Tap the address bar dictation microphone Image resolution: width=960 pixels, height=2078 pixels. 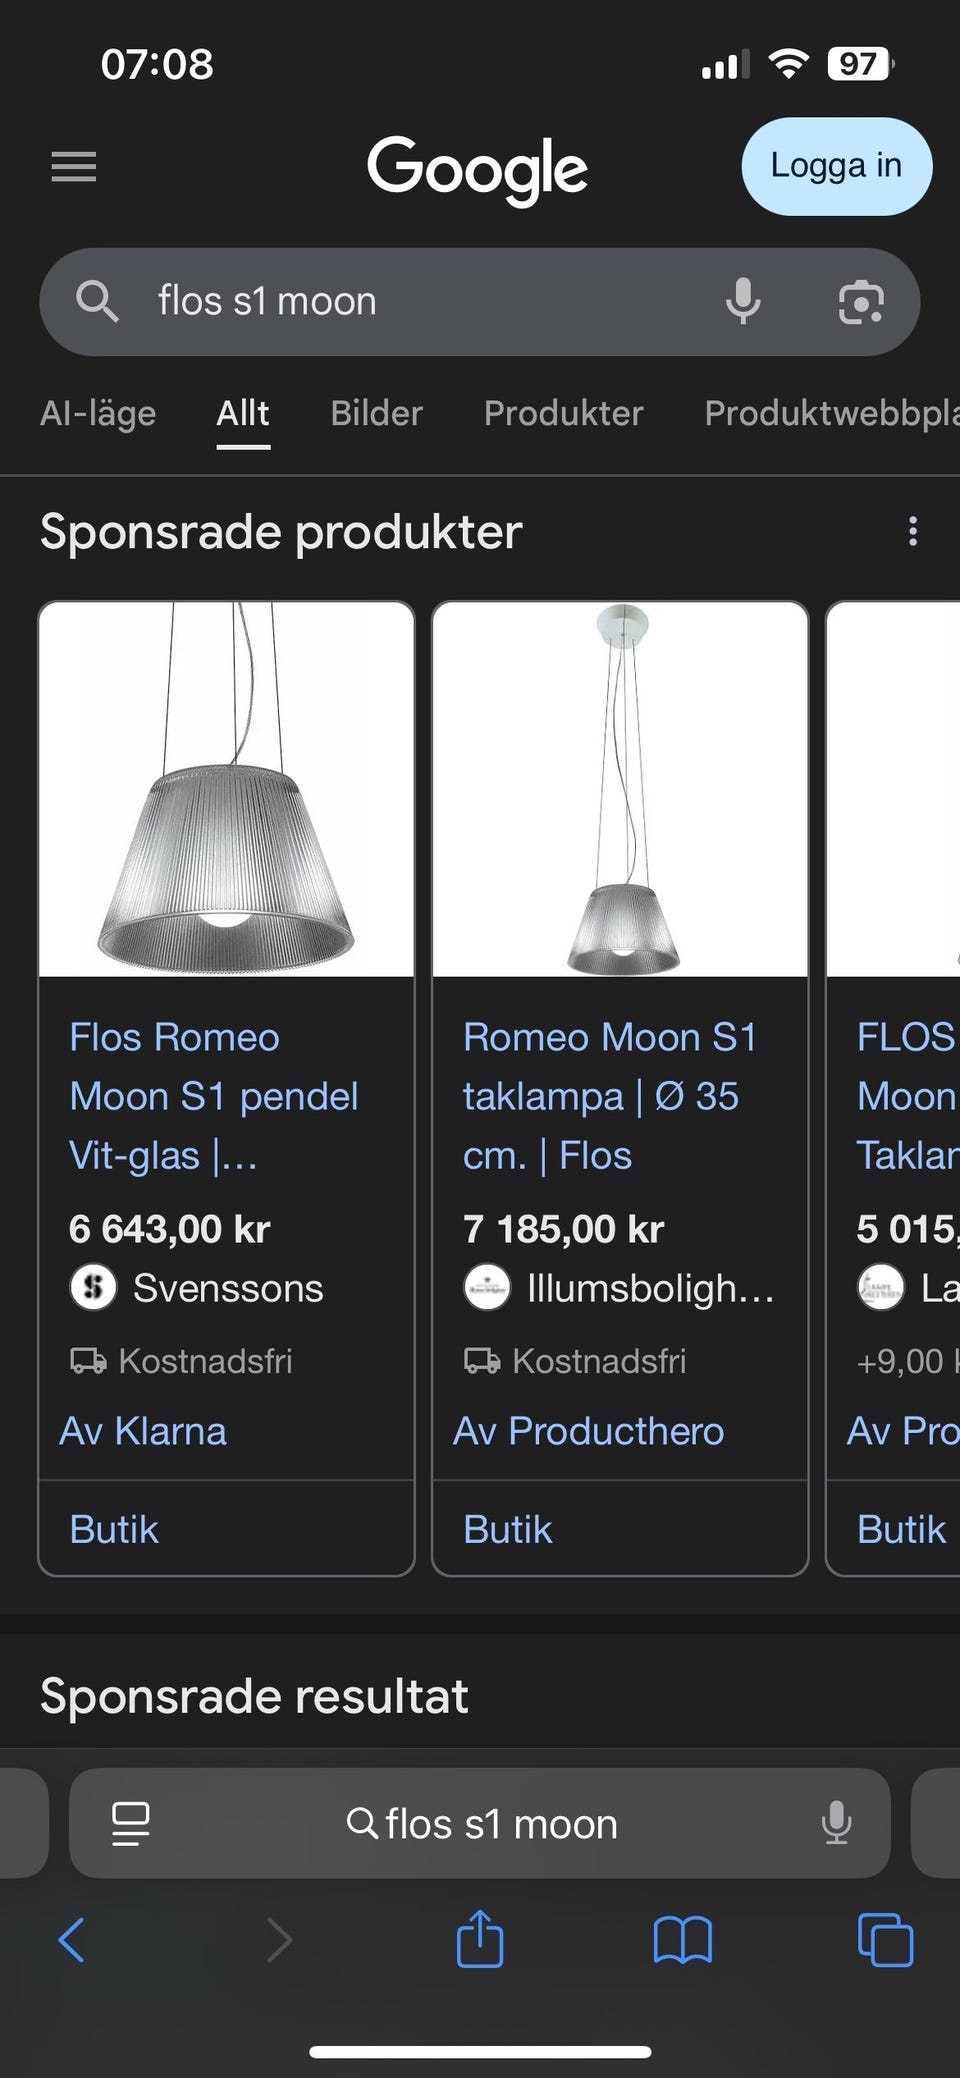click(x=836, y=1824)
